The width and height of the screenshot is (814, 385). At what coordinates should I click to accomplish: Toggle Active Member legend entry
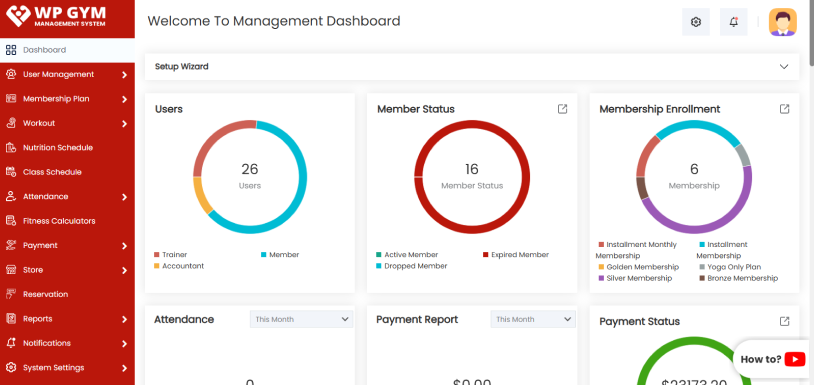[407, 255]
